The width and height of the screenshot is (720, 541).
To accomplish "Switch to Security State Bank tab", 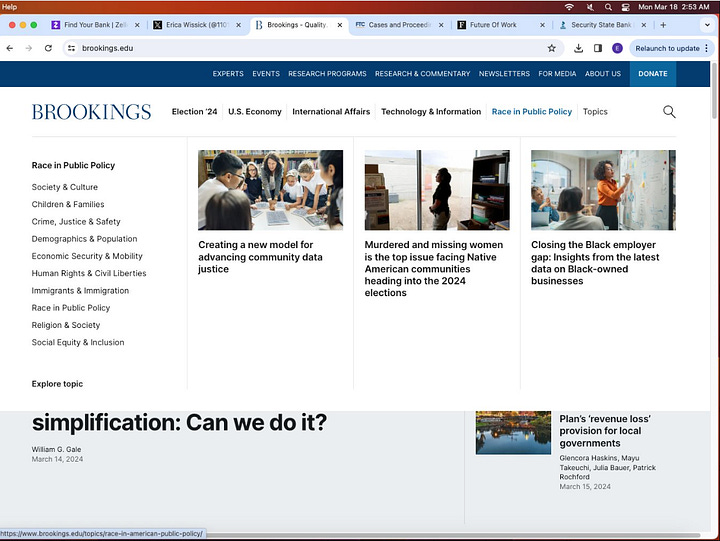I will pyautogui.click(x=601, y=25).
